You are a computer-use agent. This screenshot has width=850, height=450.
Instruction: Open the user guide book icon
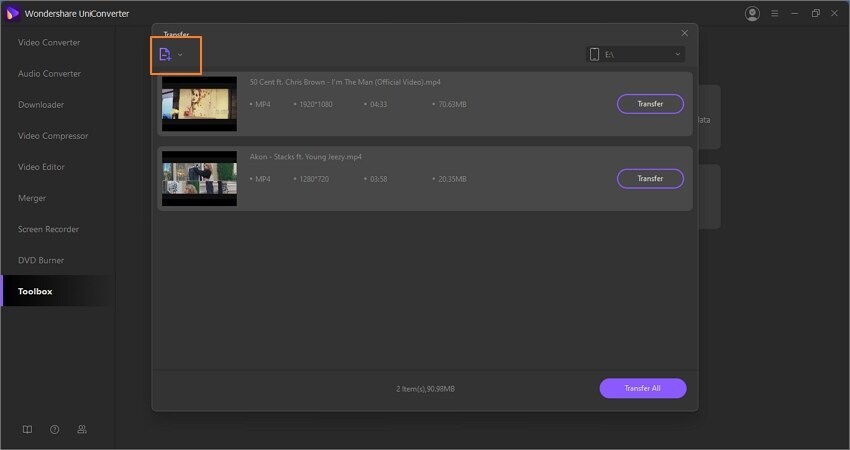click(27, 429)
